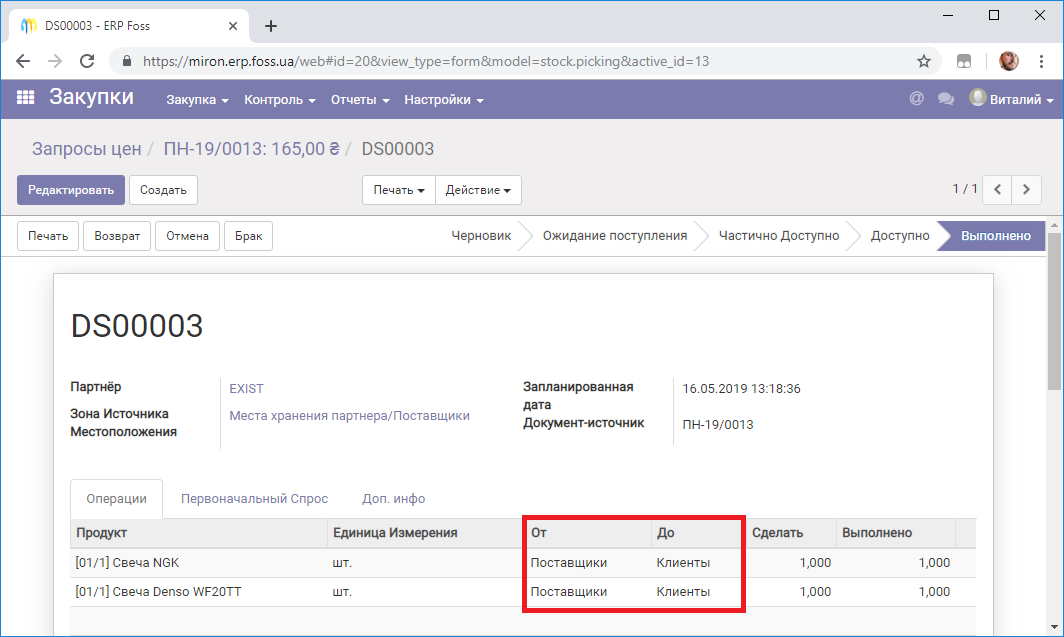Click the Печать button next to Возврат
Viewport: 1064px width, 637px height.
(x=48, y=236)
